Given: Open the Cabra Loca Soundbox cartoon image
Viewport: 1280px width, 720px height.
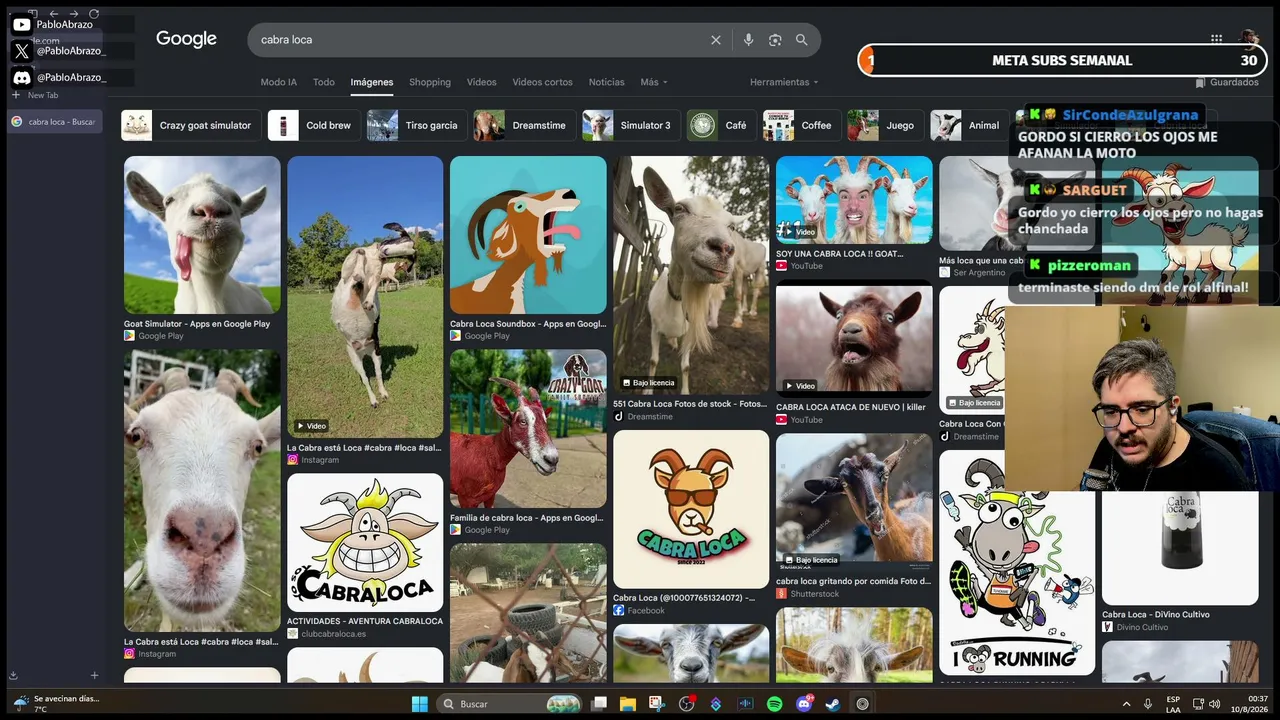Looking at the screenshot, I should (528, 235).
